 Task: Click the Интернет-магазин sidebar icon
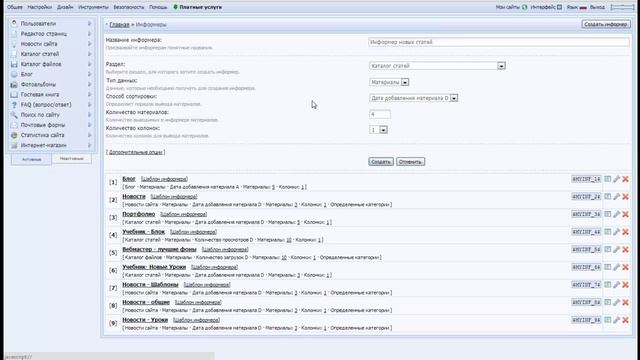point(14,145)
